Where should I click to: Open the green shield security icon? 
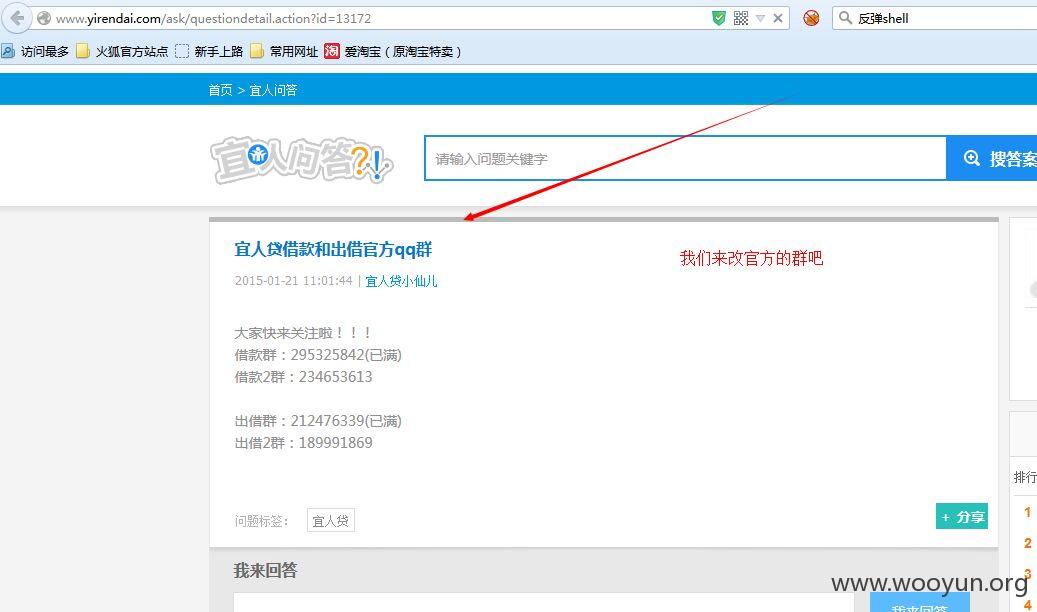click(719, 19)
